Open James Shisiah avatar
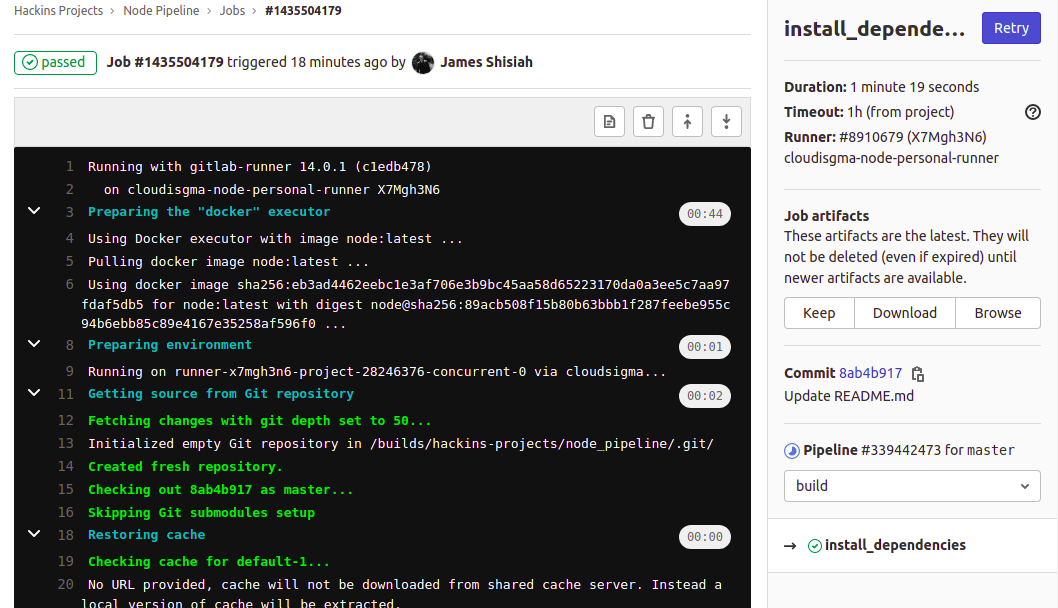This screenshot has width=1058, height=608. pos(423,63)
